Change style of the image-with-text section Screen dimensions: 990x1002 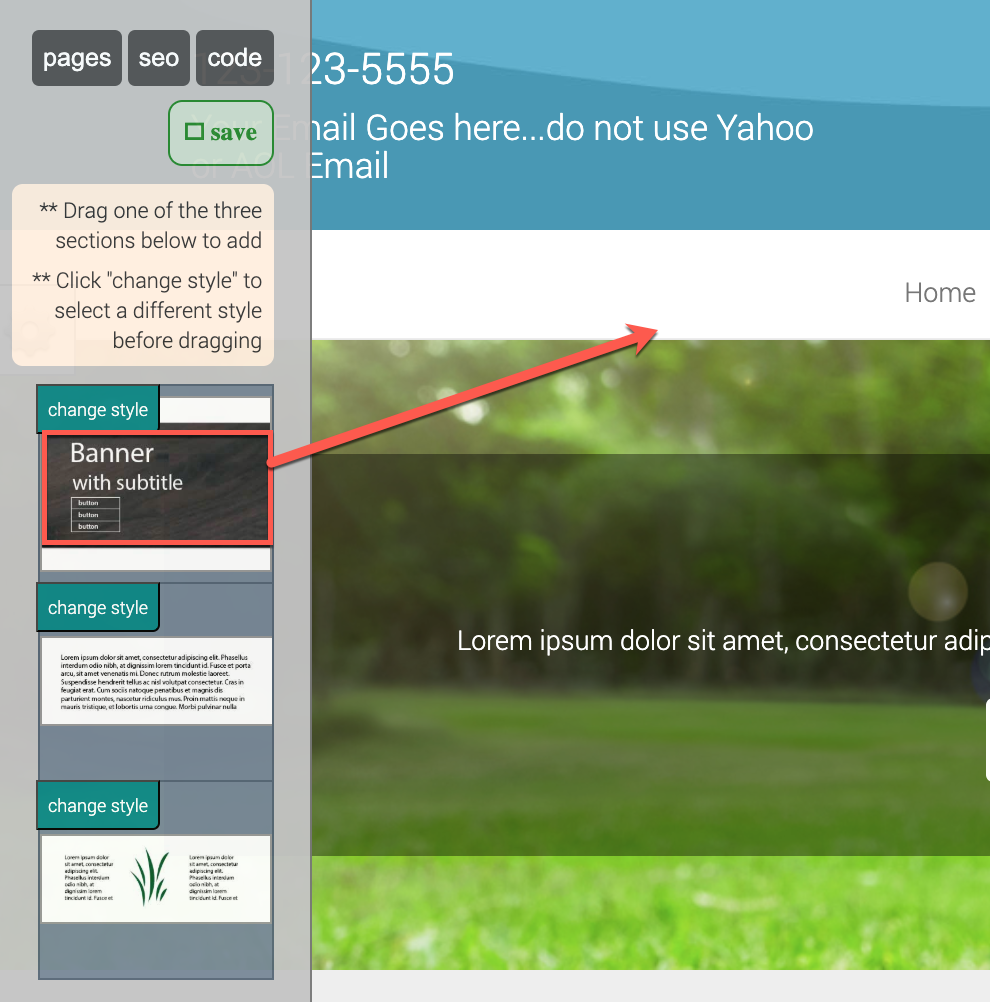(x=98, y=805)
